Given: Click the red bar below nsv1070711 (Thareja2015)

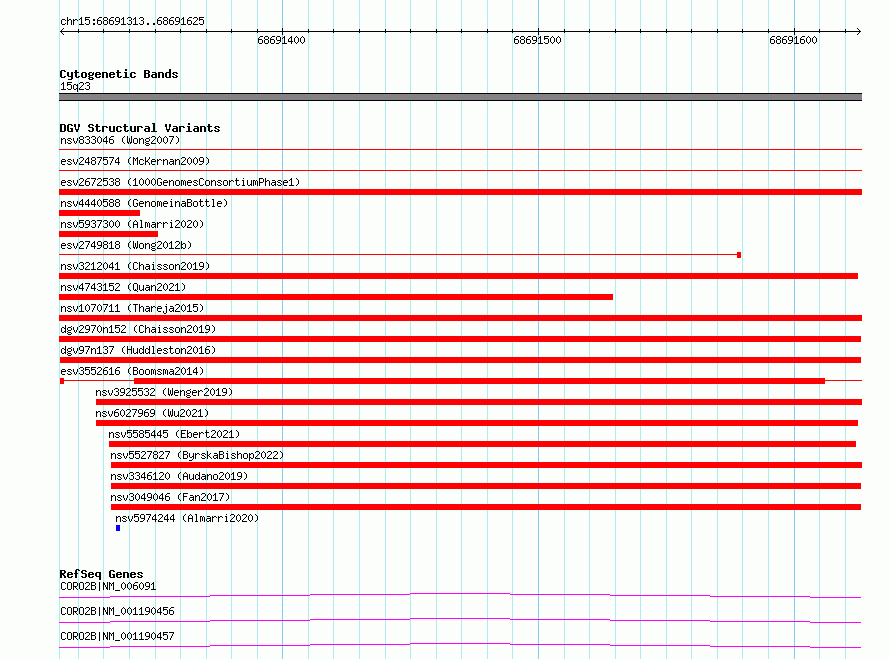Looking at the screenshot, I should tap(460, 318).
